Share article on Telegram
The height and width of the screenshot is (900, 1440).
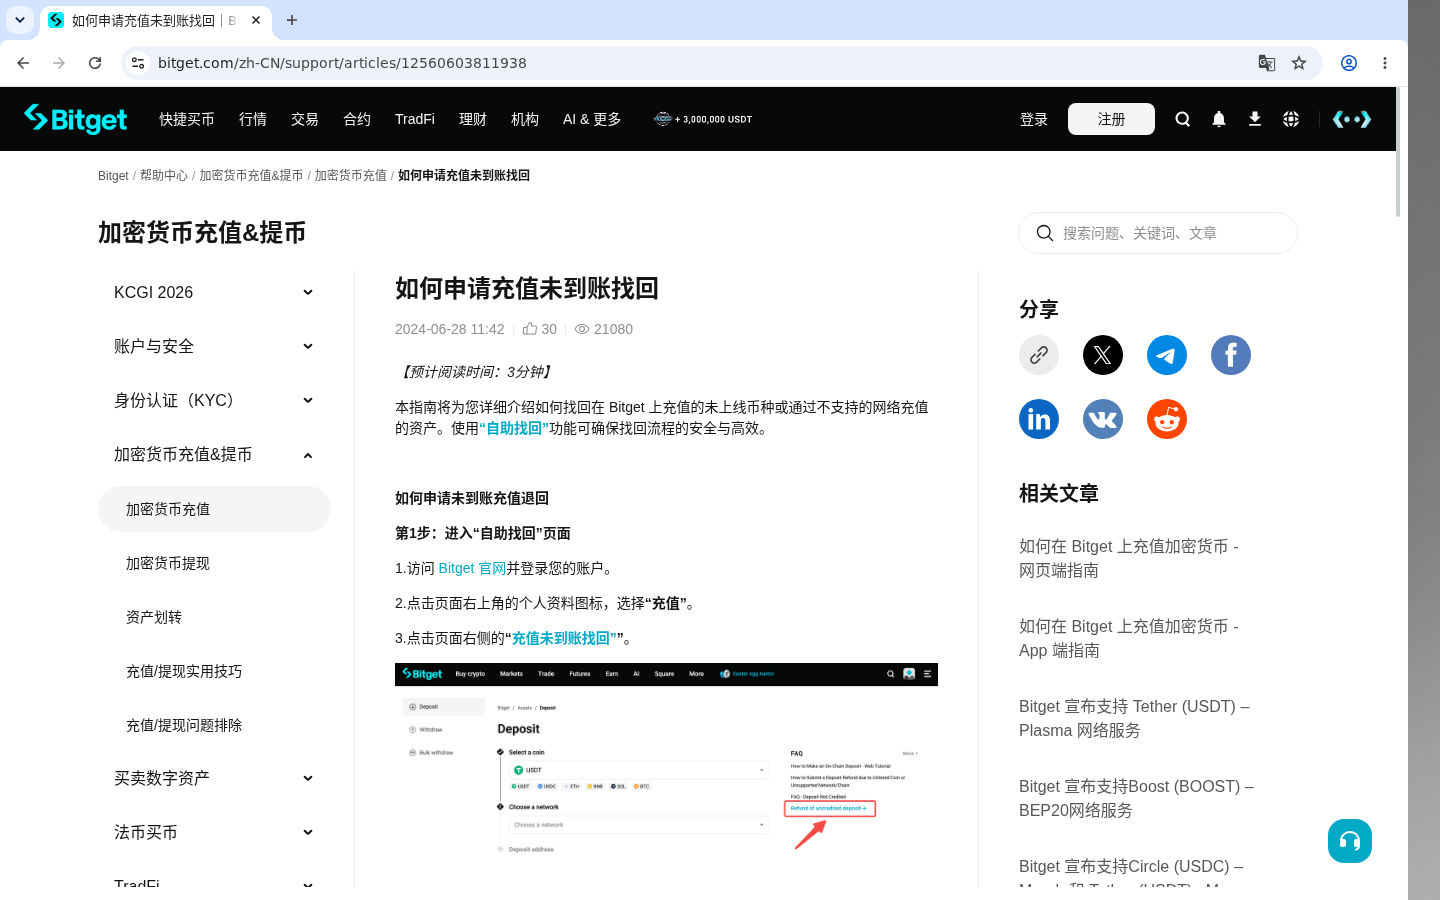click(1167, 355)
